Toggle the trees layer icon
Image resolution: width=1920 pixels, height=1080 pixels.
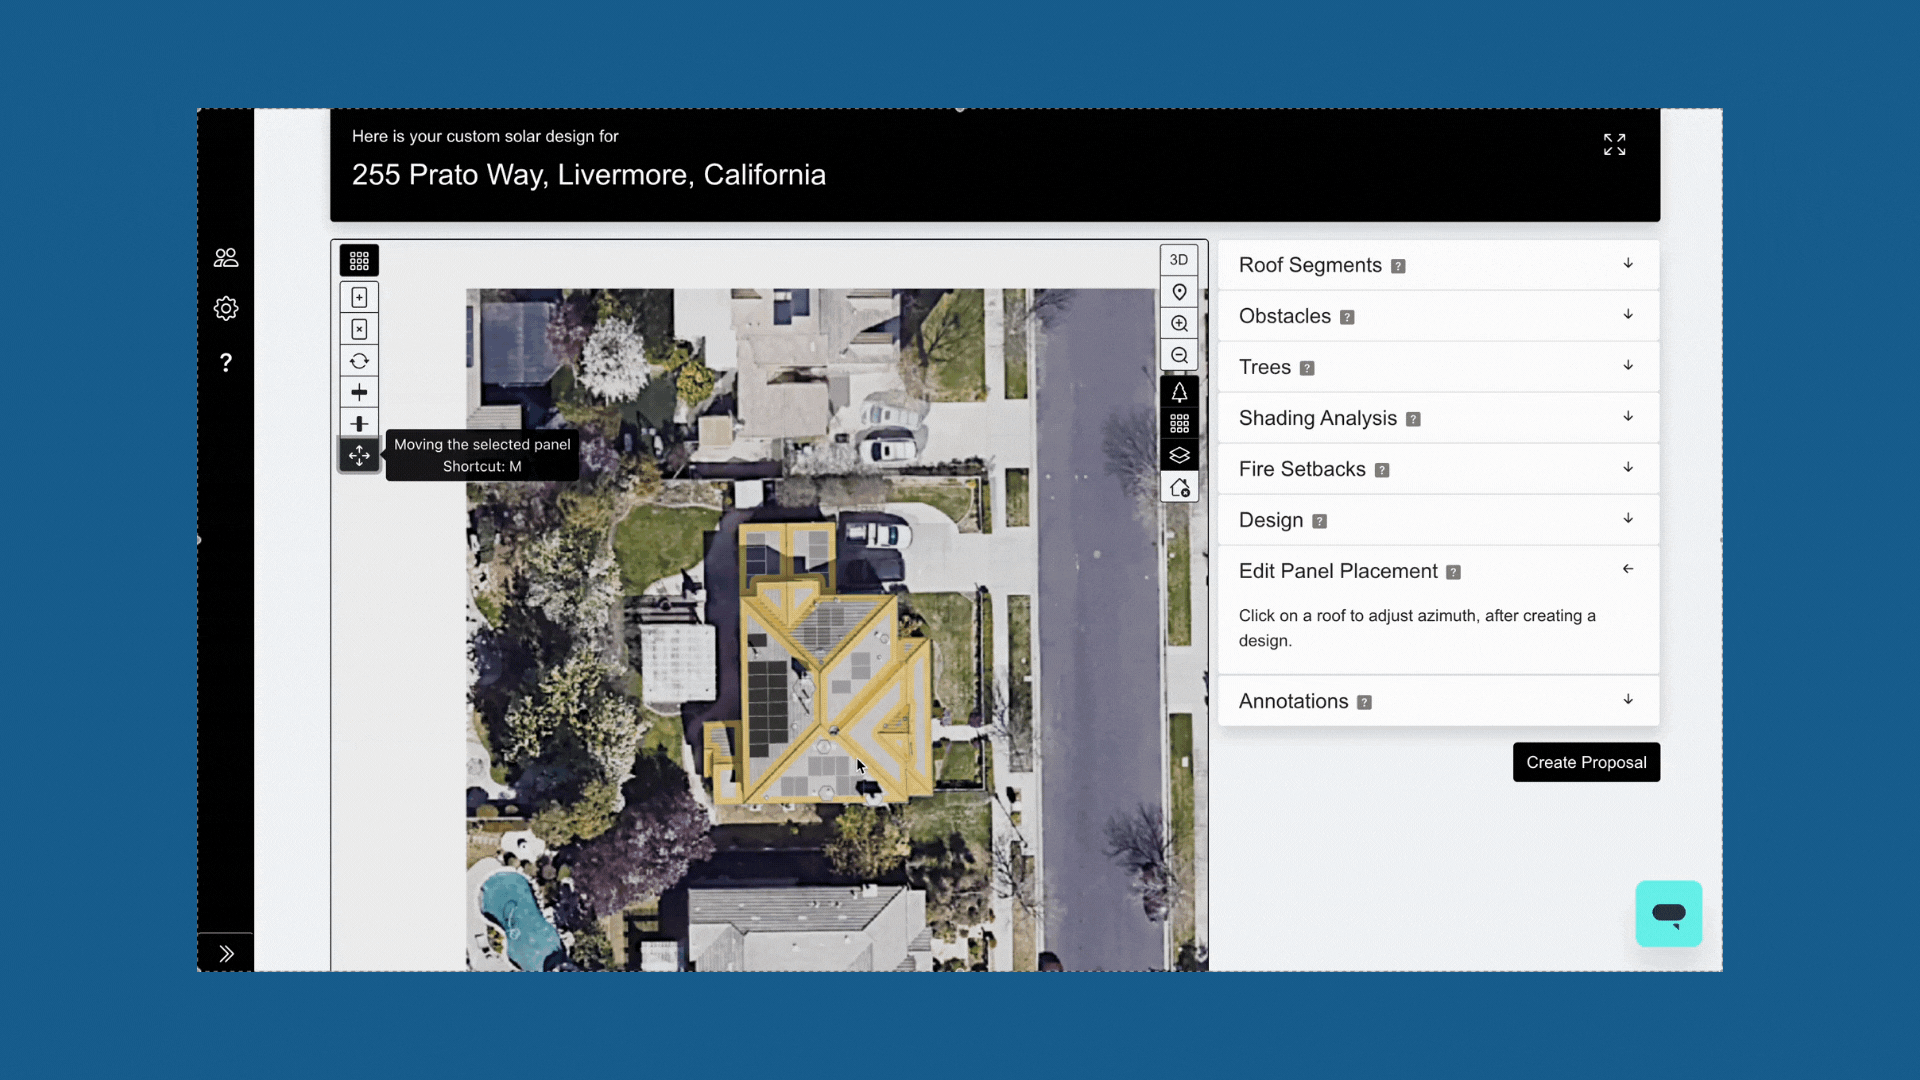tap(1179, 392)
